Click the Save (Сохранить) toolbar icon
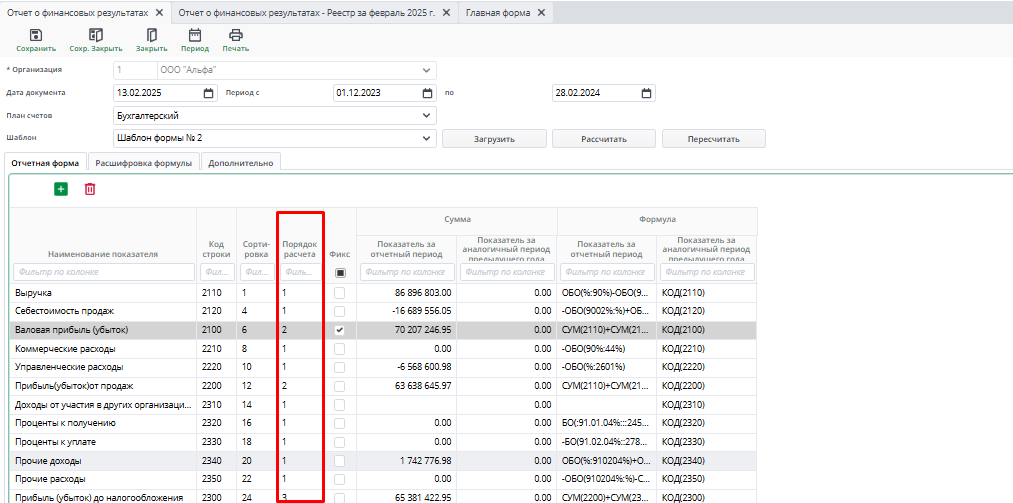 click(36, 35)
